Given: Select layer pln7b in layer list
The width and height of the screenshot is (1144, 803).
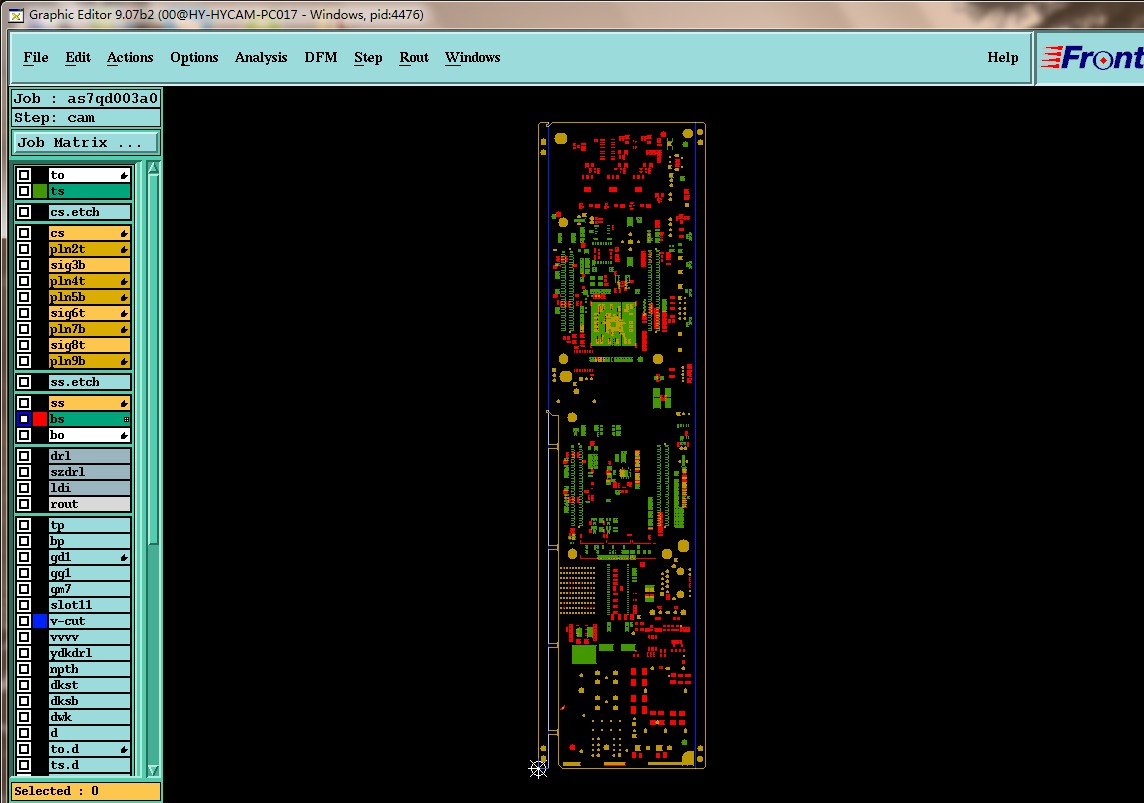Looking at the screenshot, I should (89, 330).
